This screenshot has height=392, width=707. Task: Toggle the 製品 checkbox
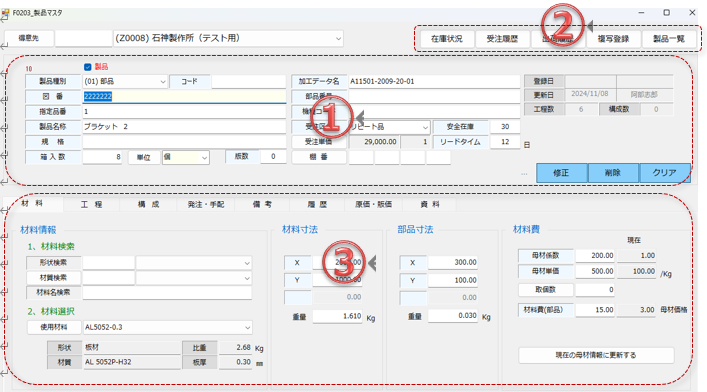coord(87,67)
